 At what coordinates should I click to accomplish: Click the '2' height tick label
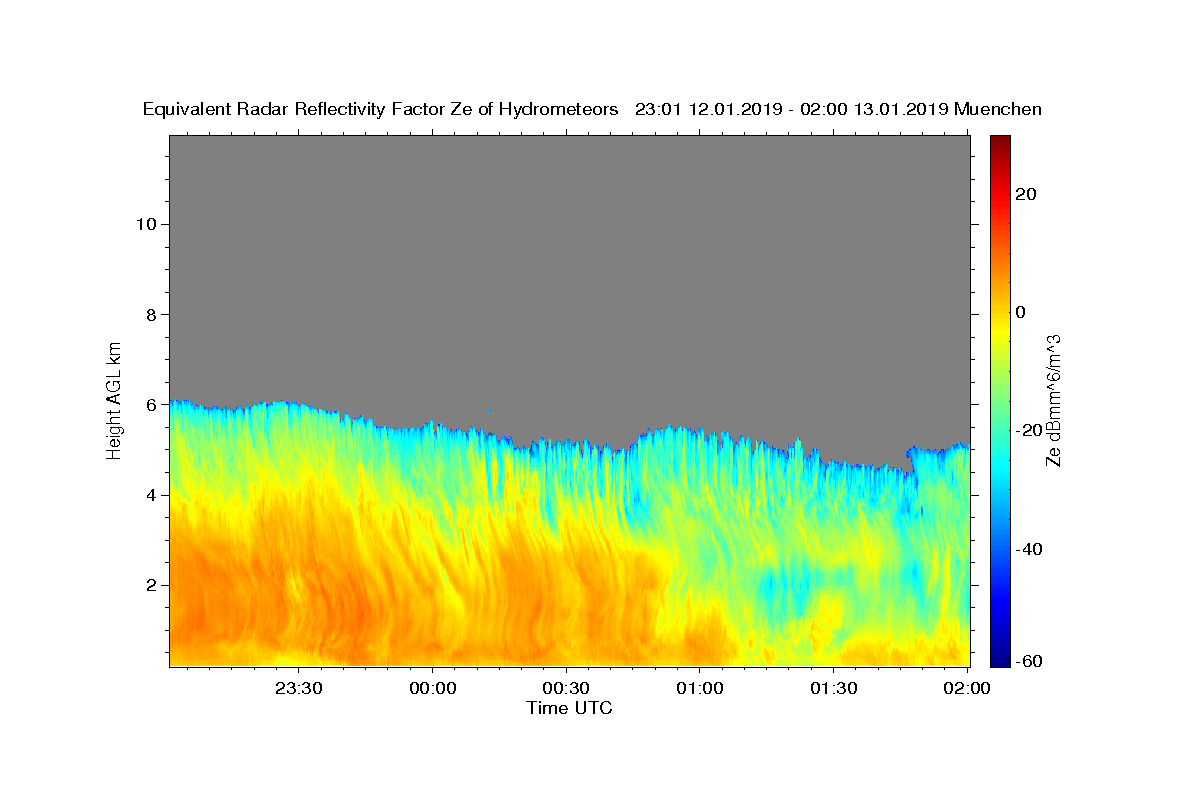point(150,585)
